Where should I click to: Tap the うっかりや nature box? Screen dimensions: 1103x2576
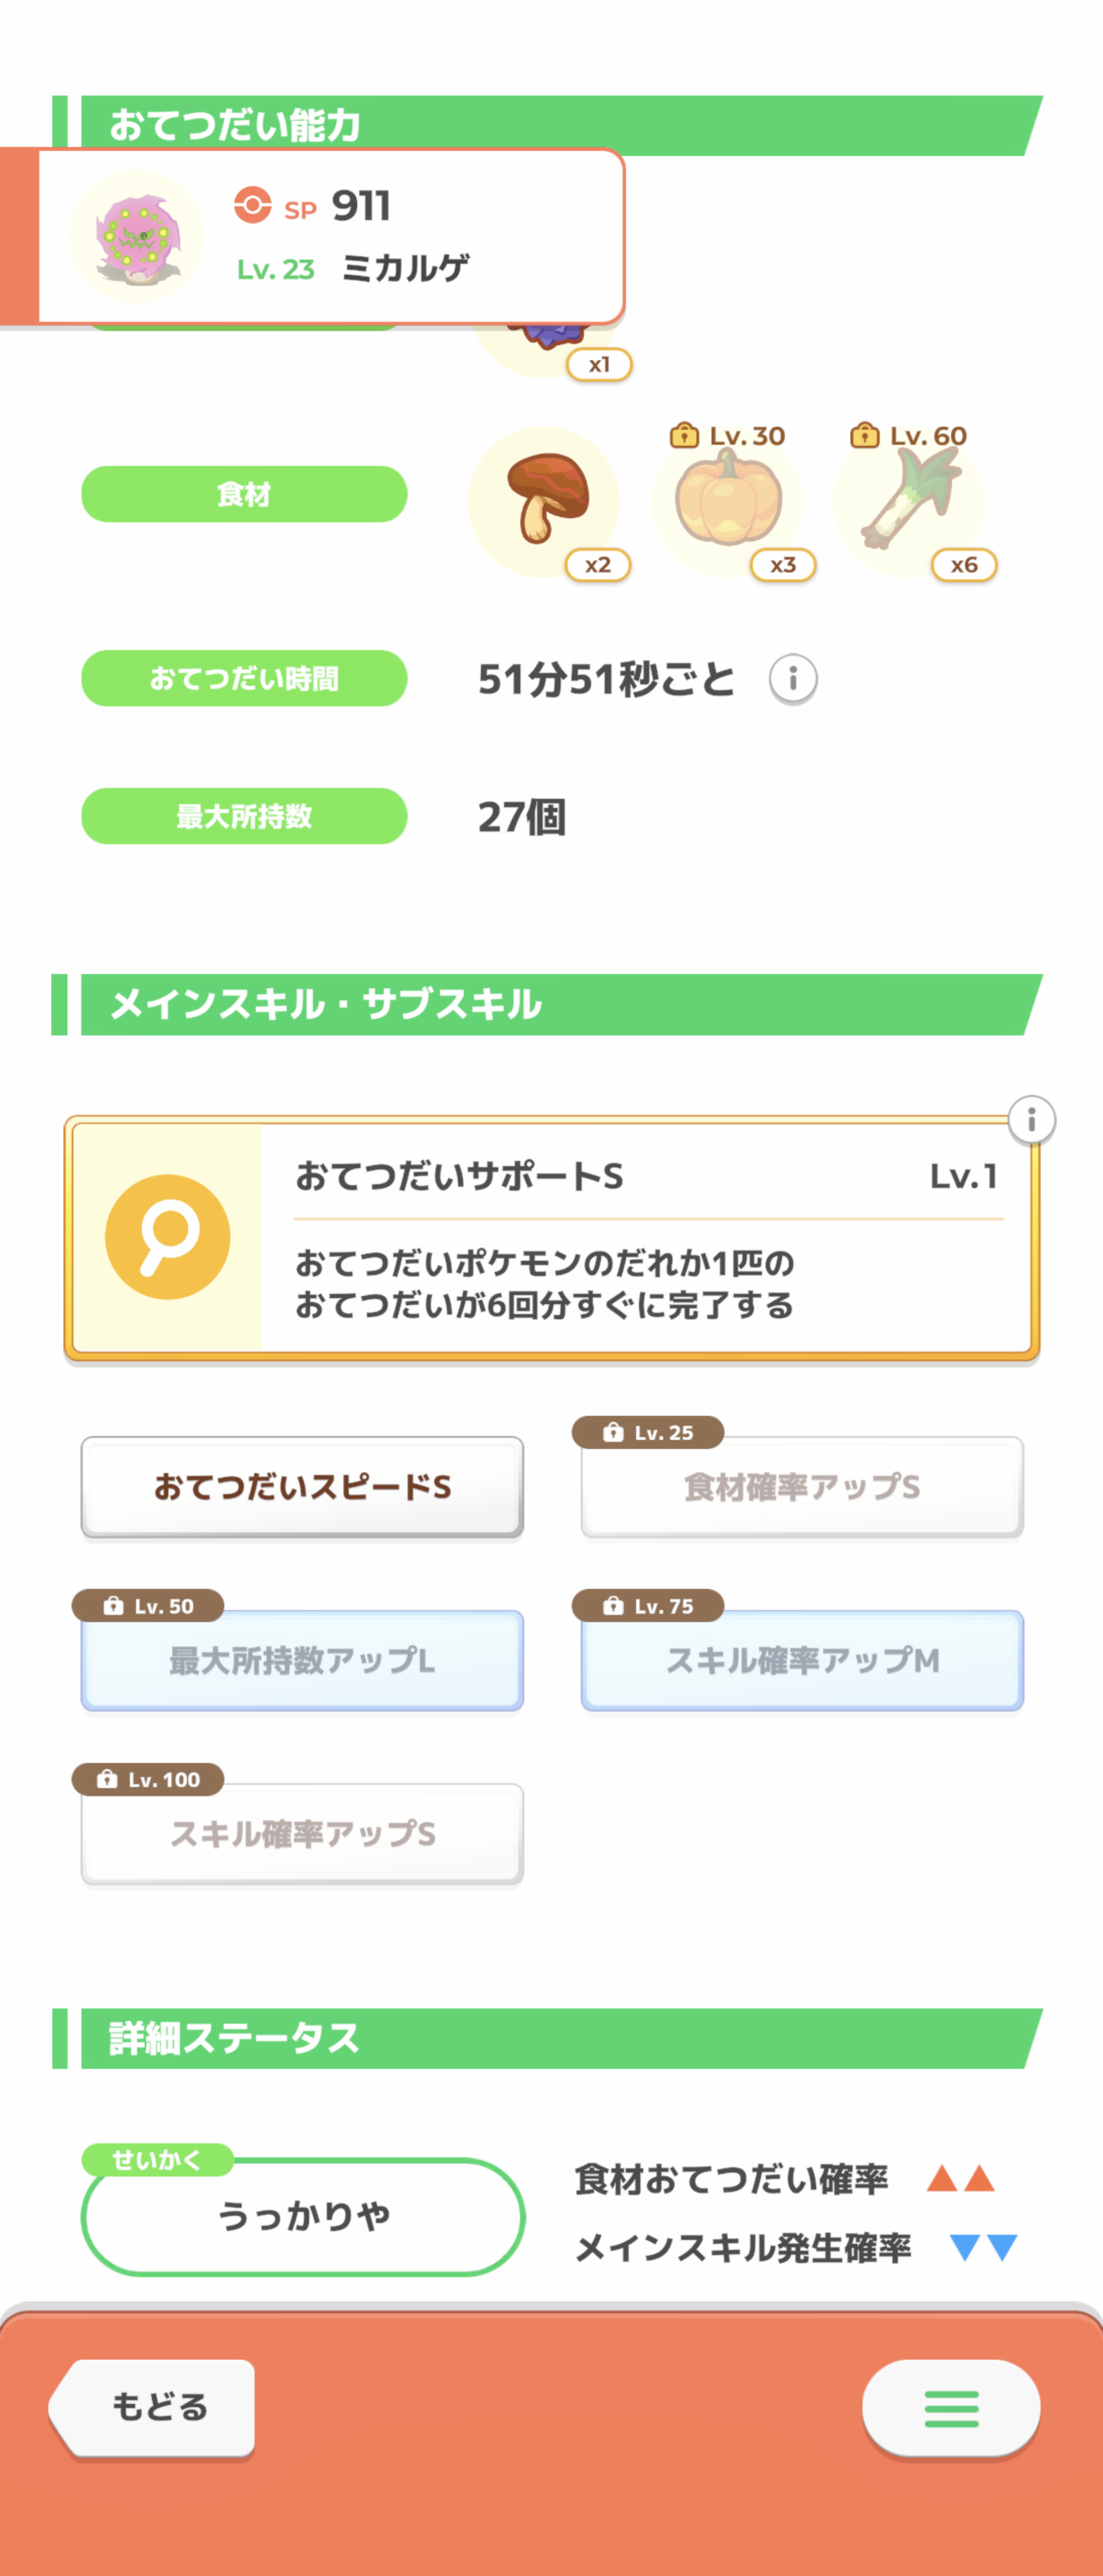coord(303,2216)
